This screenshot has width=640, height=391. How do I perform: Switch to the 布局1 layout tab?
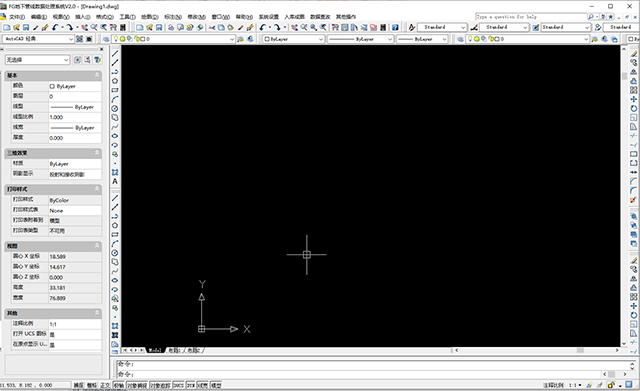coord(174,350)
